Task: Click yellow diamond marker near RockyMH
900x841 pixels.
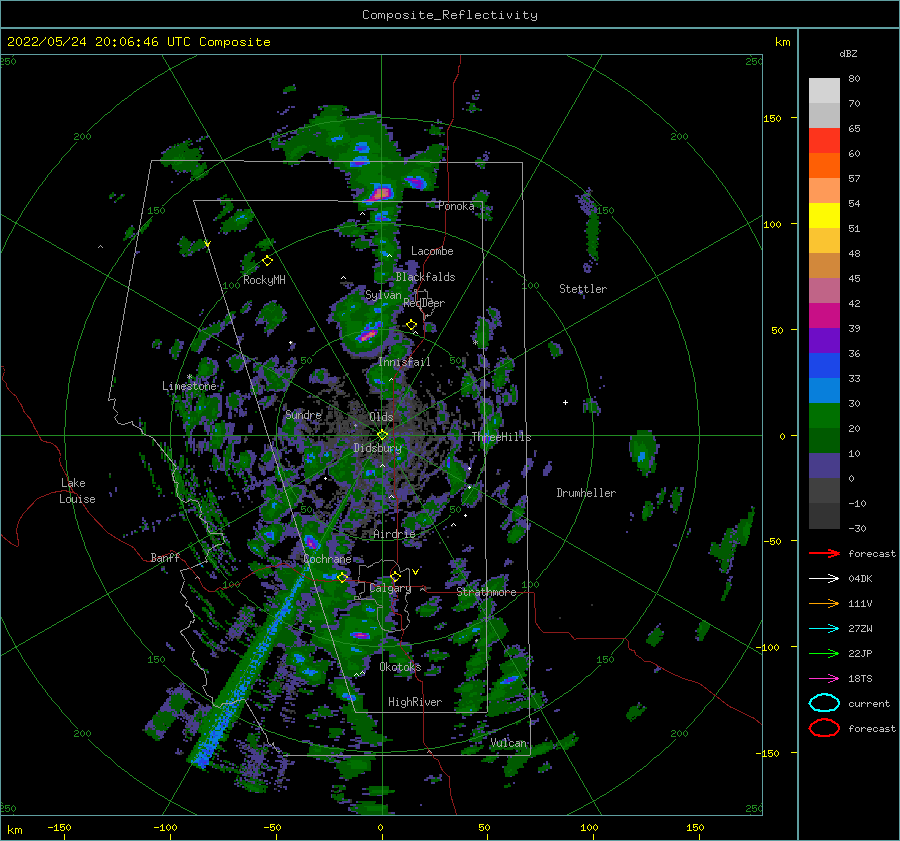Action: click(x=267, y=261)
